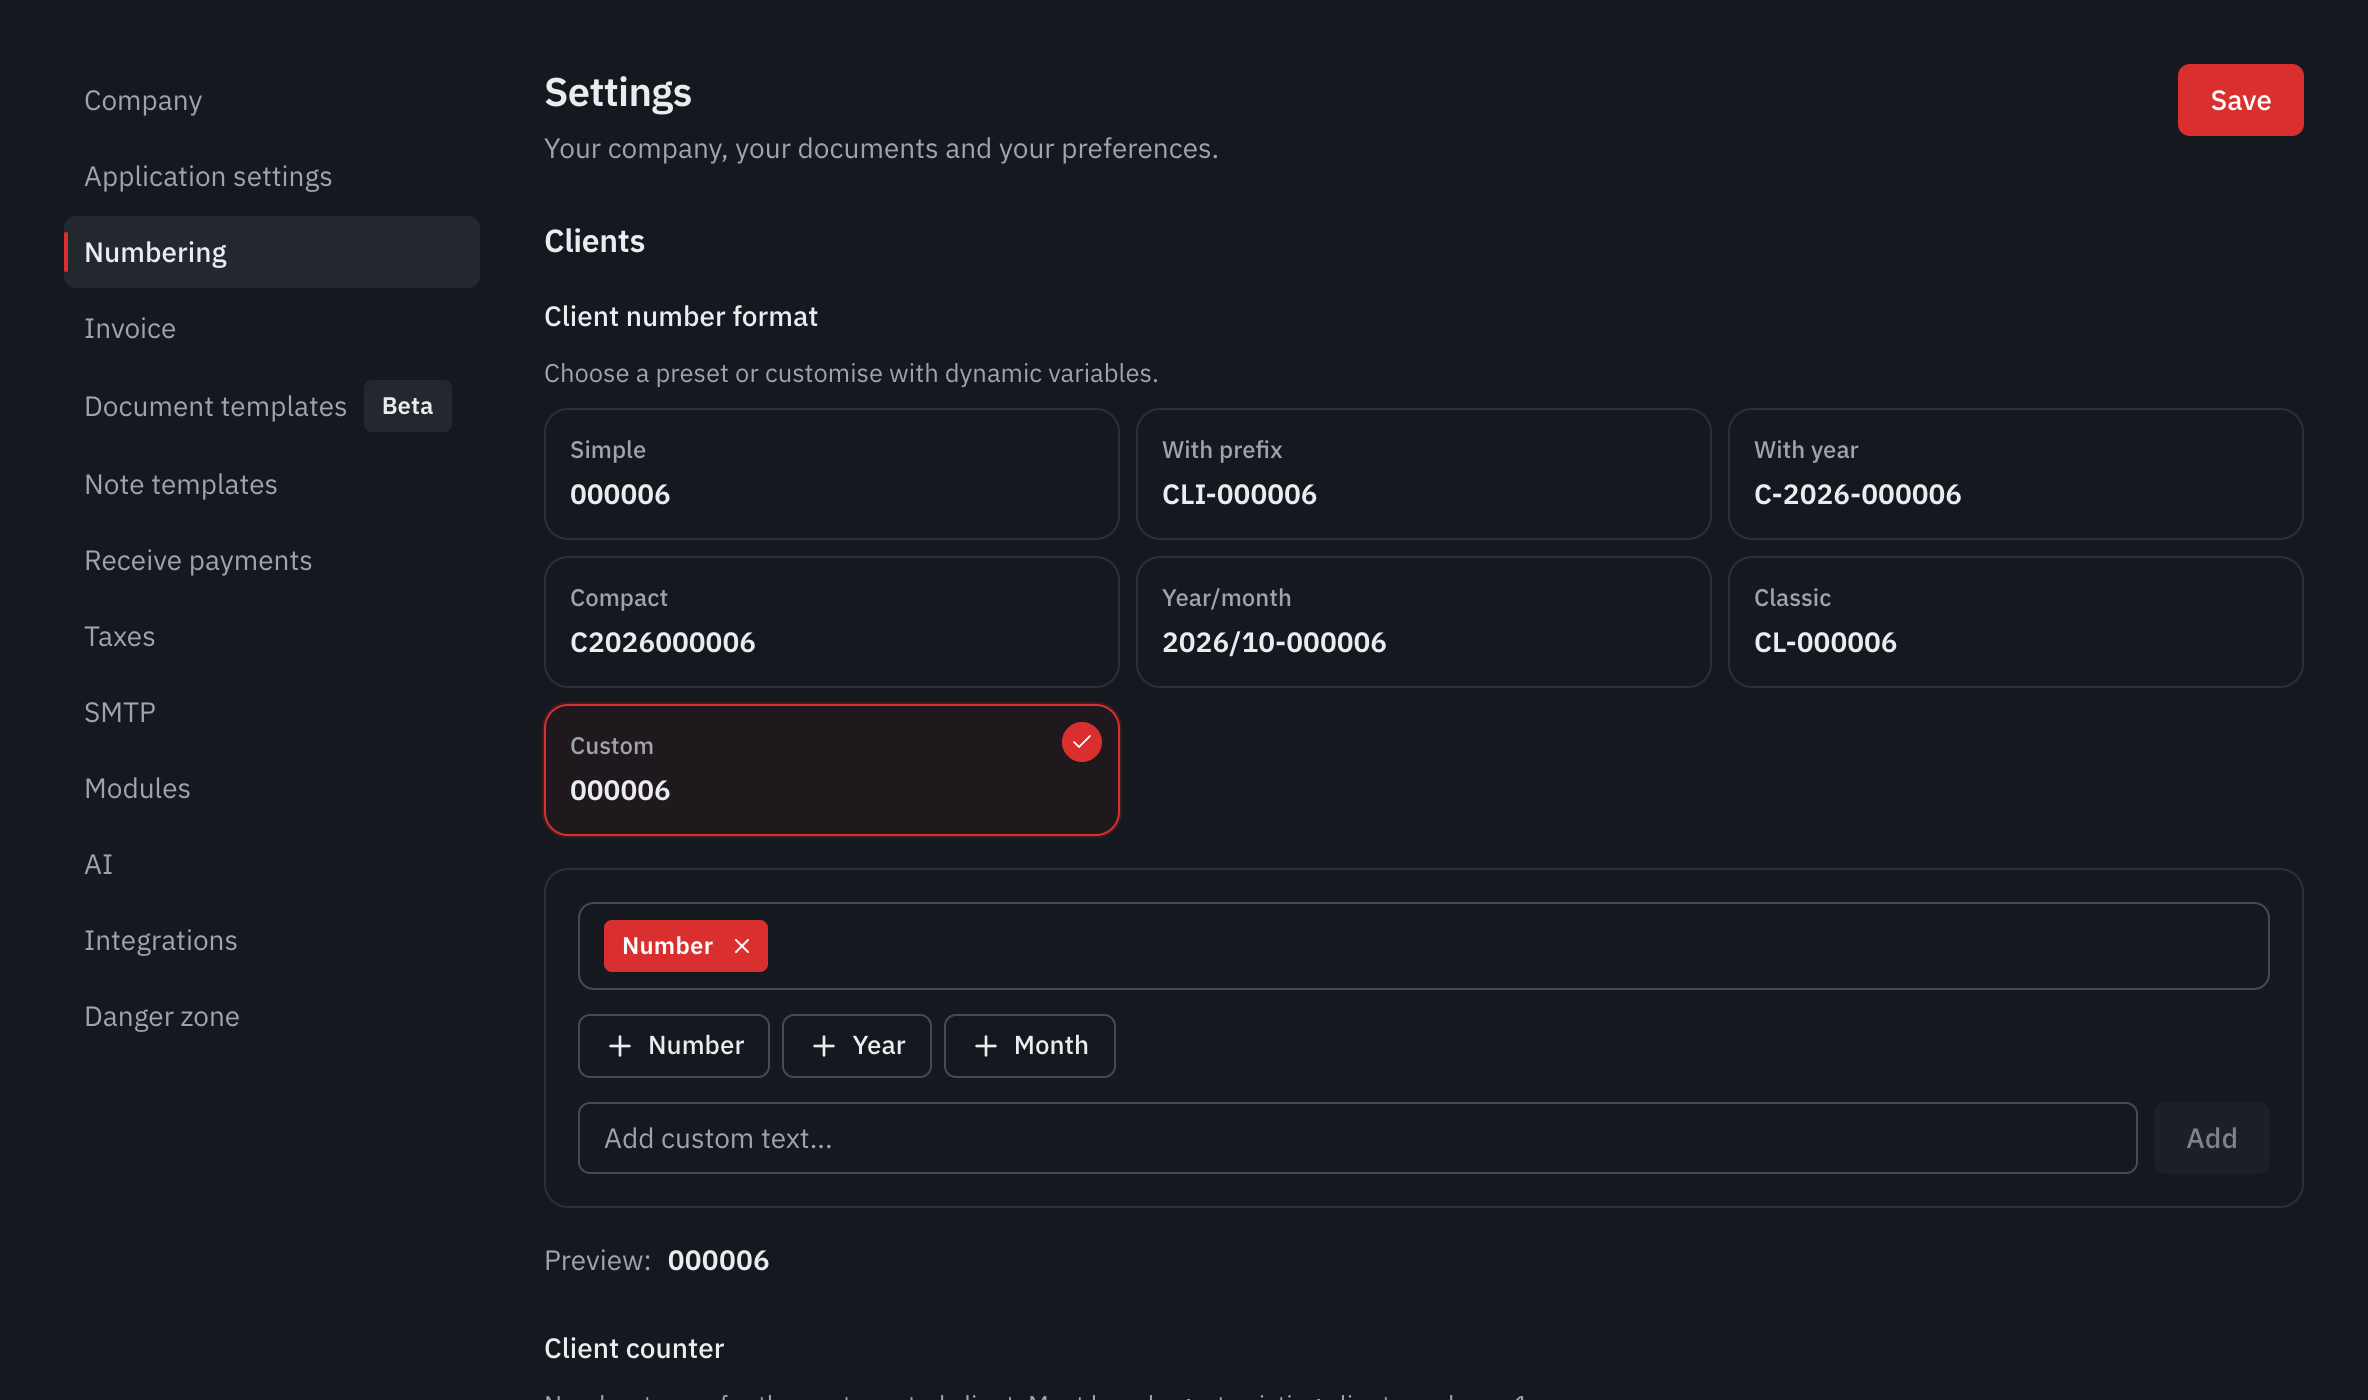Image resolution: width=2368 pixels, height=1400 pixels.
Task: Choose the With year C-2026-000006 preset
Action: [x=2016, y=474]
